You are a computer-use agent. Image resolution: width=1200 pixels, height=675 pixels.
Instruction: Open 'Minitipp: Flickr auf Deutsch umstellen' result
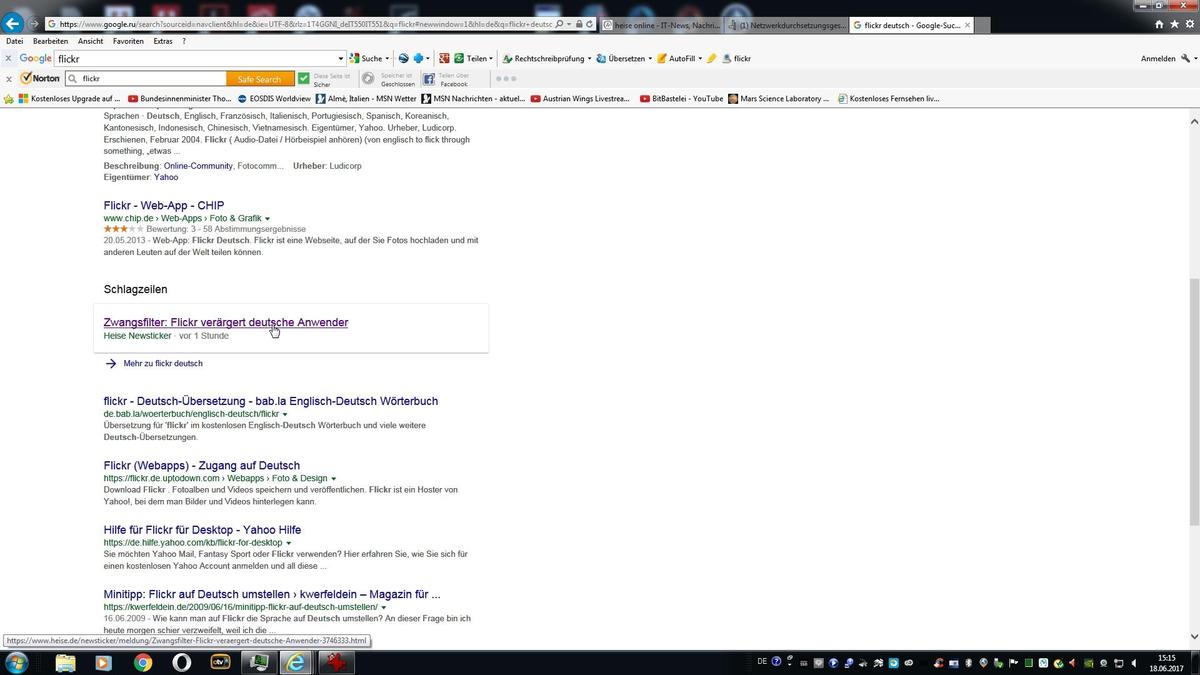tap(272, 594)
